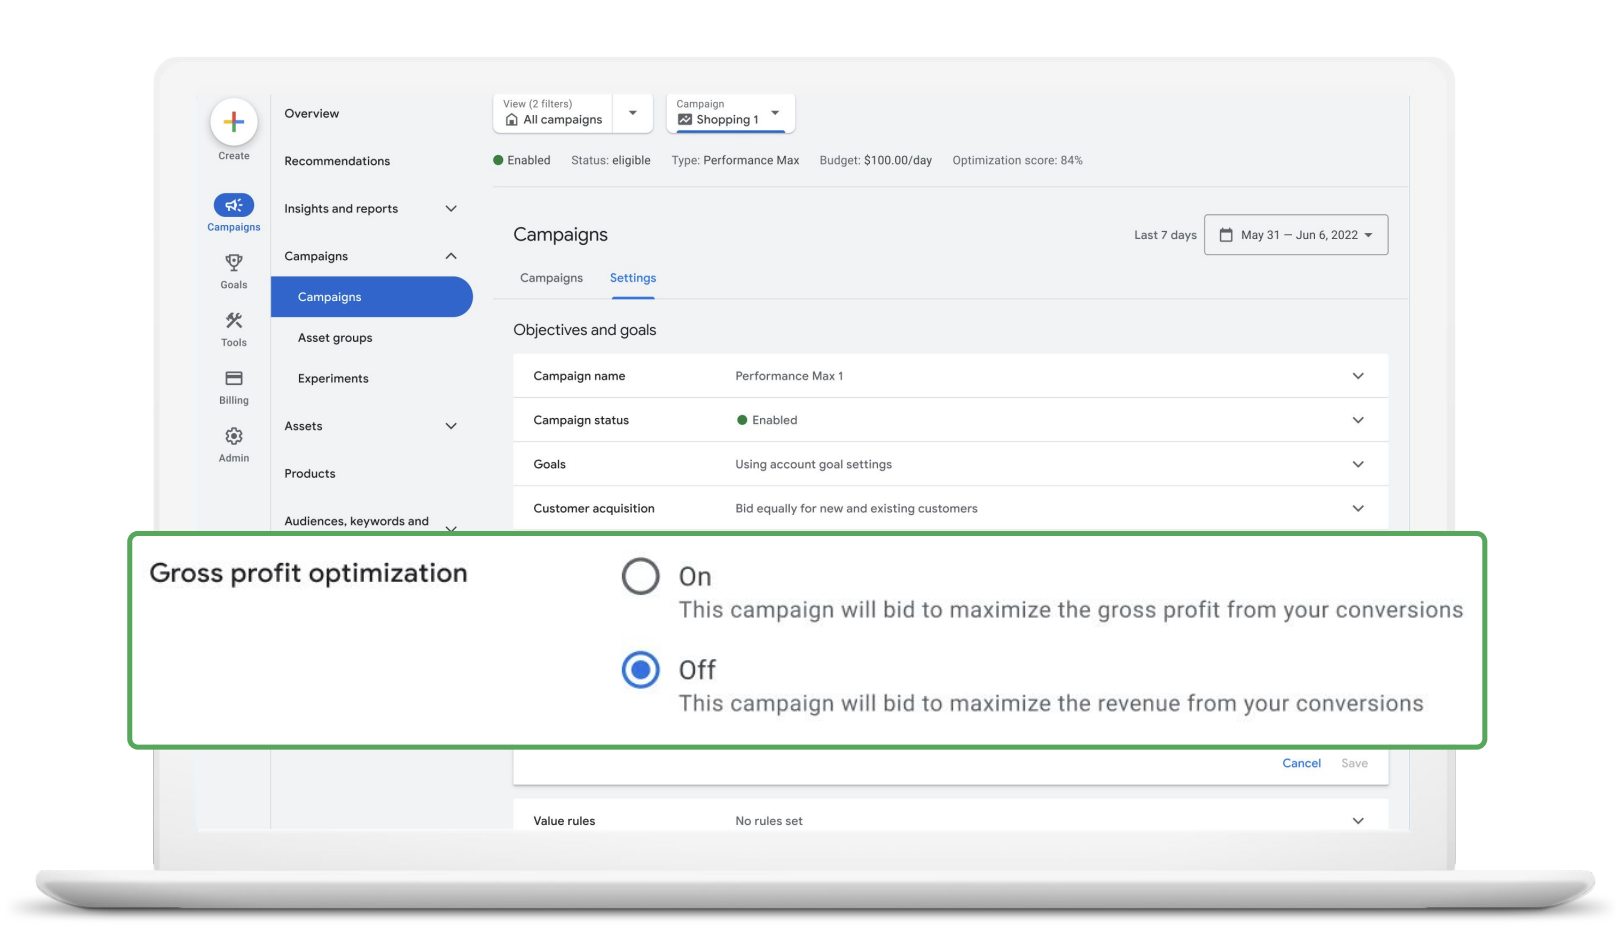The width and height of the screenshot is (1616, 942).
Task: Click the Gross profit optimization label
Action: [x=308, y=573]
